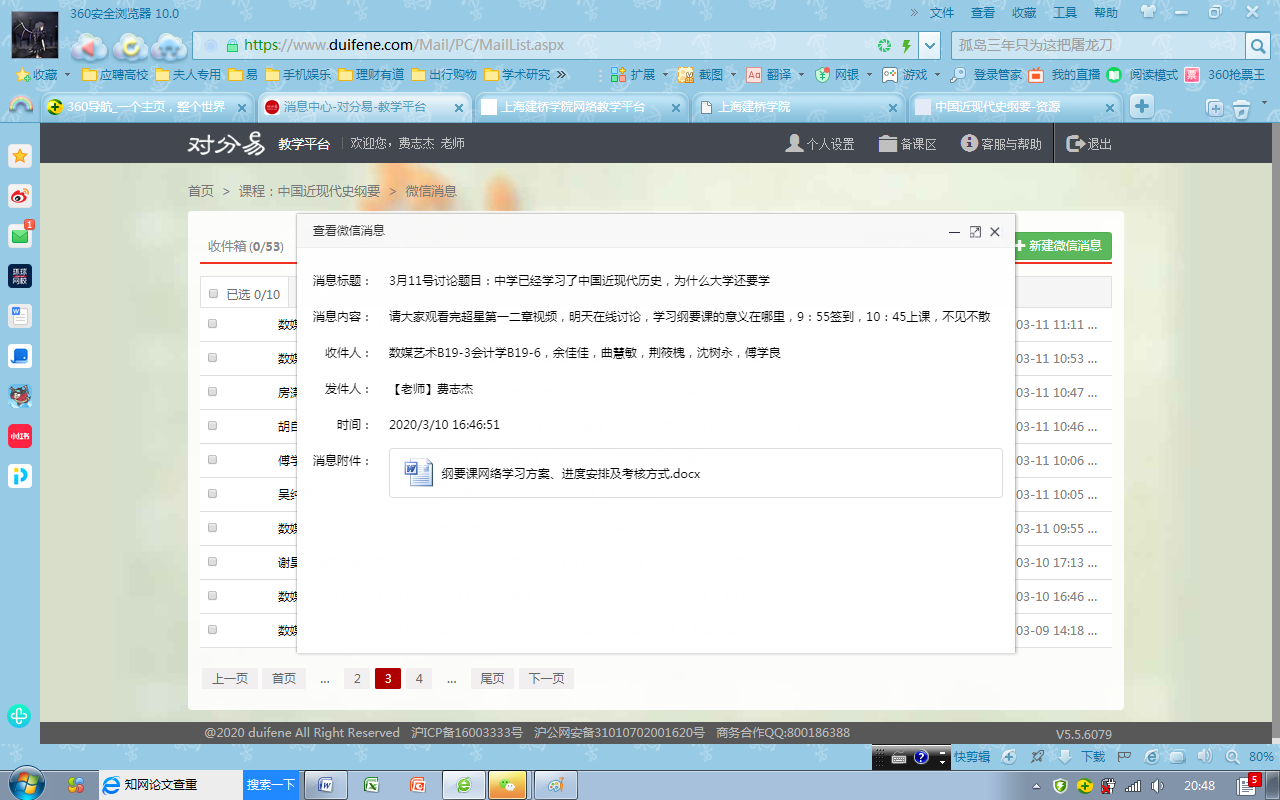This screenshot has width=1280, height=800.
Task: Click the 新建微信消息 button
Action: coord(1062,246)
